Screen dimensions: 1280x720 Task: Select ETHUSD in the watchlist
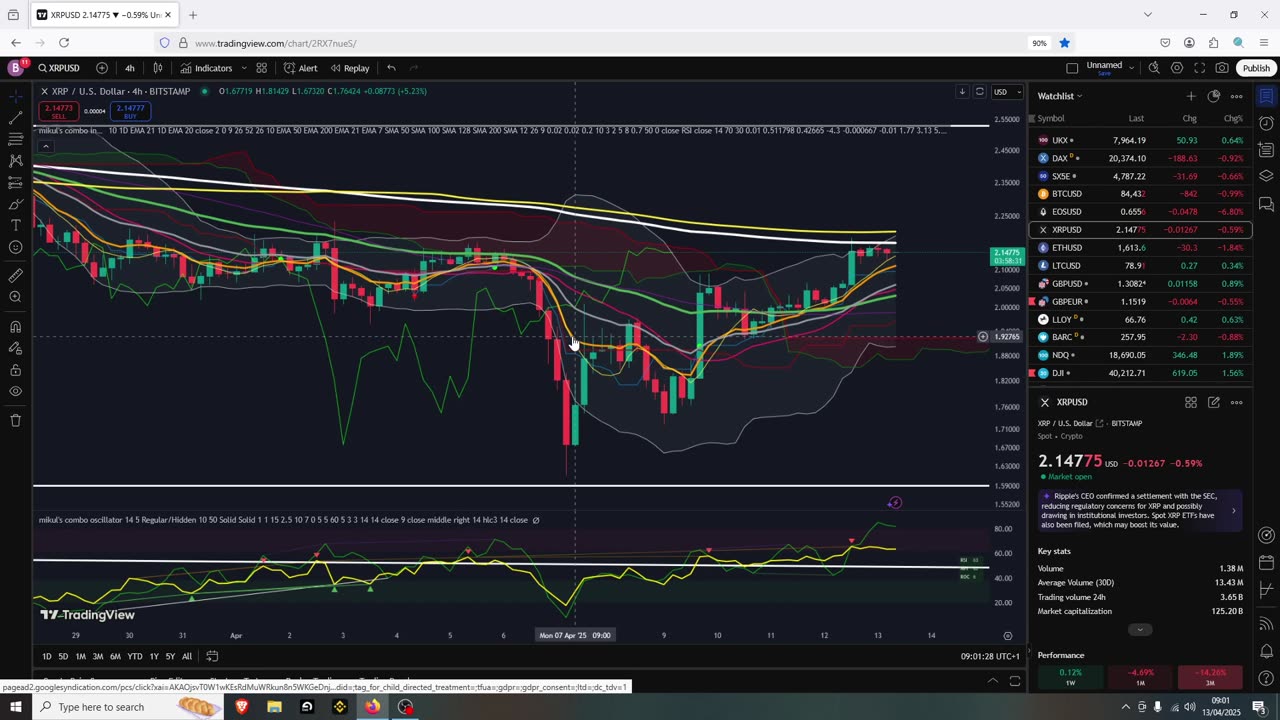pos(1140,248)
